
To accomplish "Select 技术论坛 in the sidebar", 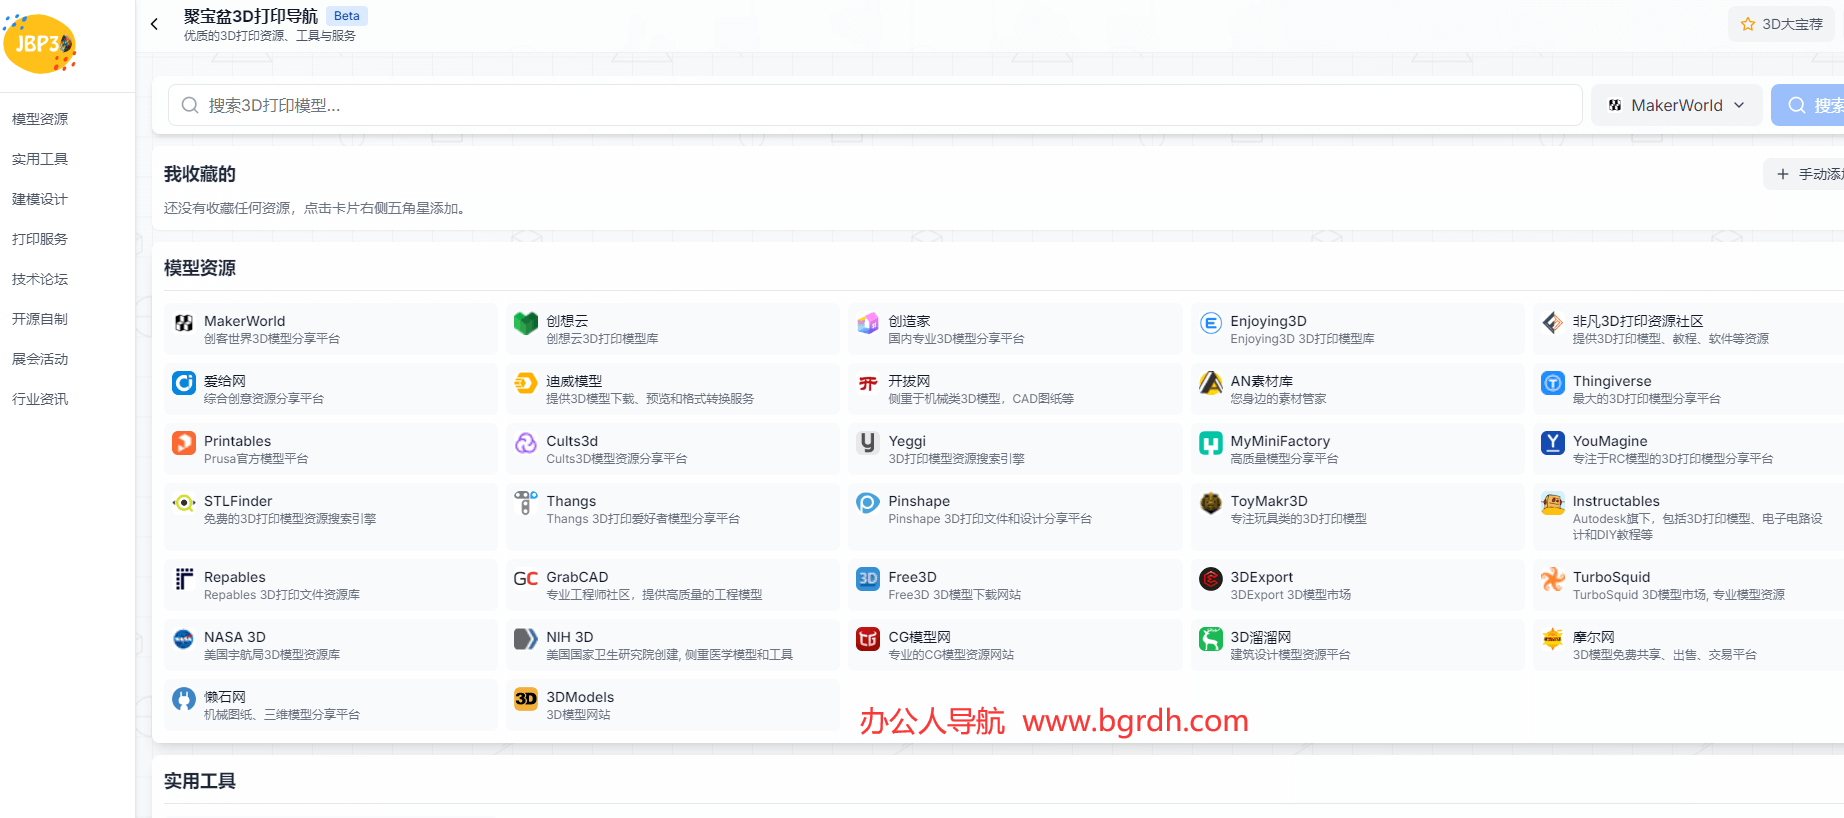I will [x=40, y=279].
